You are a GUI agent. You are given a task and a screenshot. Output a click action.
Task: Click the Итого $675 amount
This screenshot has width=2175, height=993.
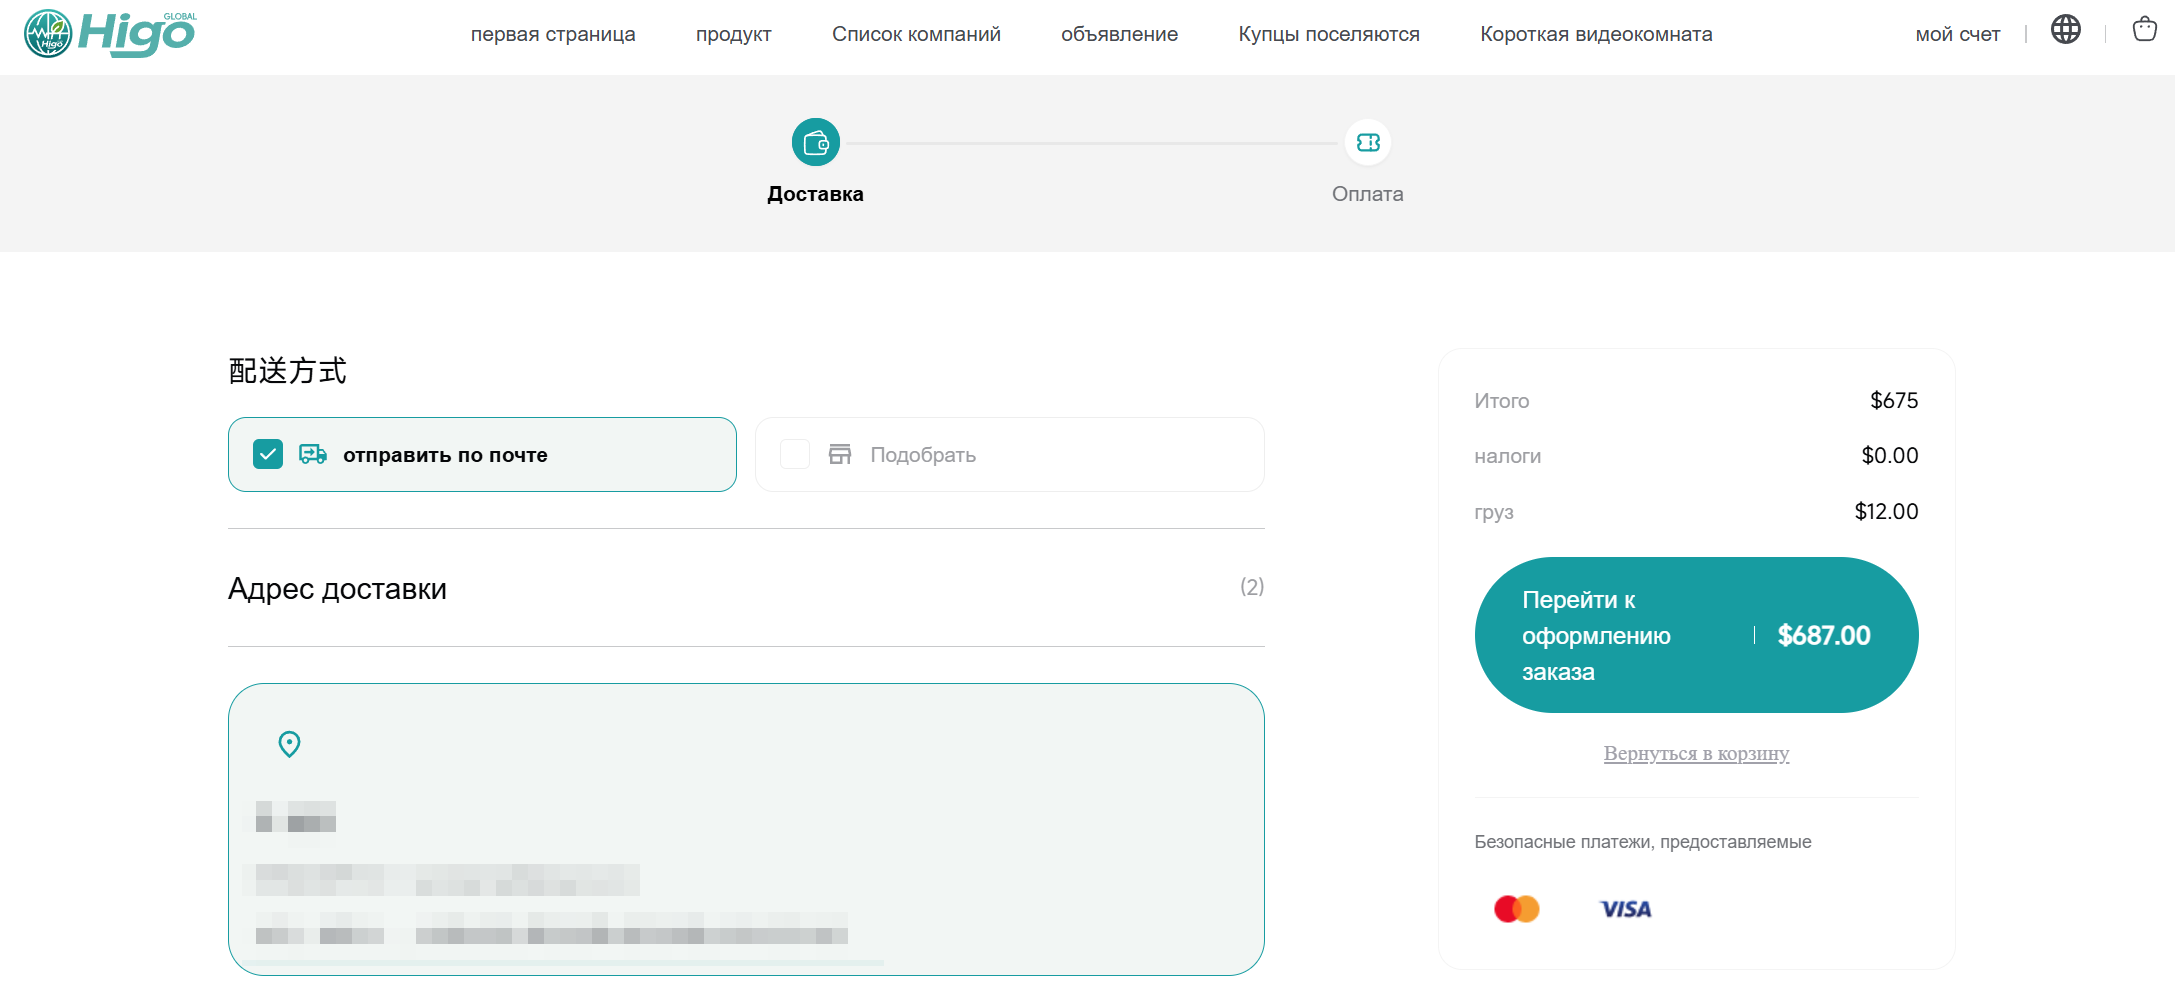pos(1894,400)
